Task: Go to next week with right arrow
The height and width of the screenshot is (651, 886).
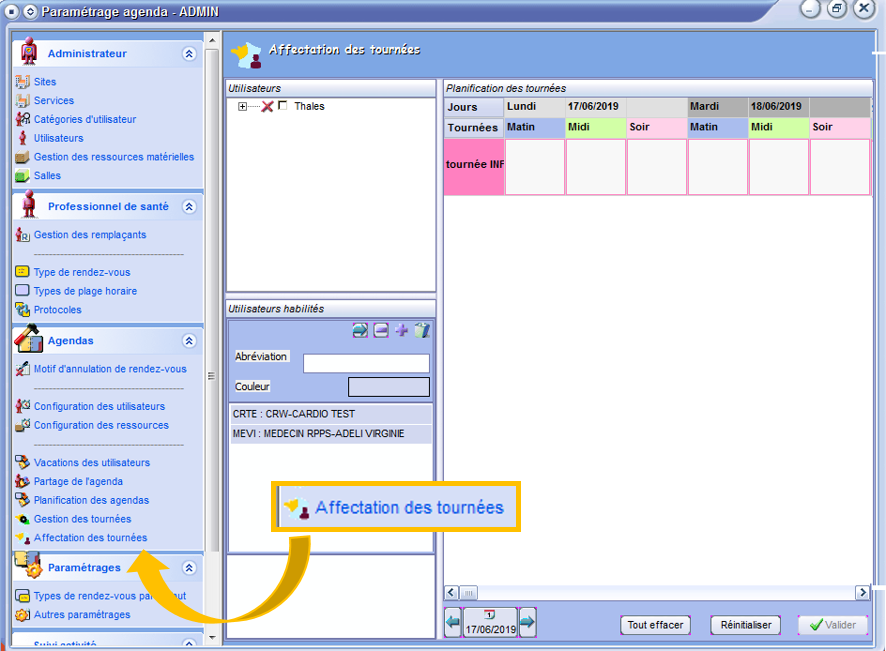Action: (527, 622)
